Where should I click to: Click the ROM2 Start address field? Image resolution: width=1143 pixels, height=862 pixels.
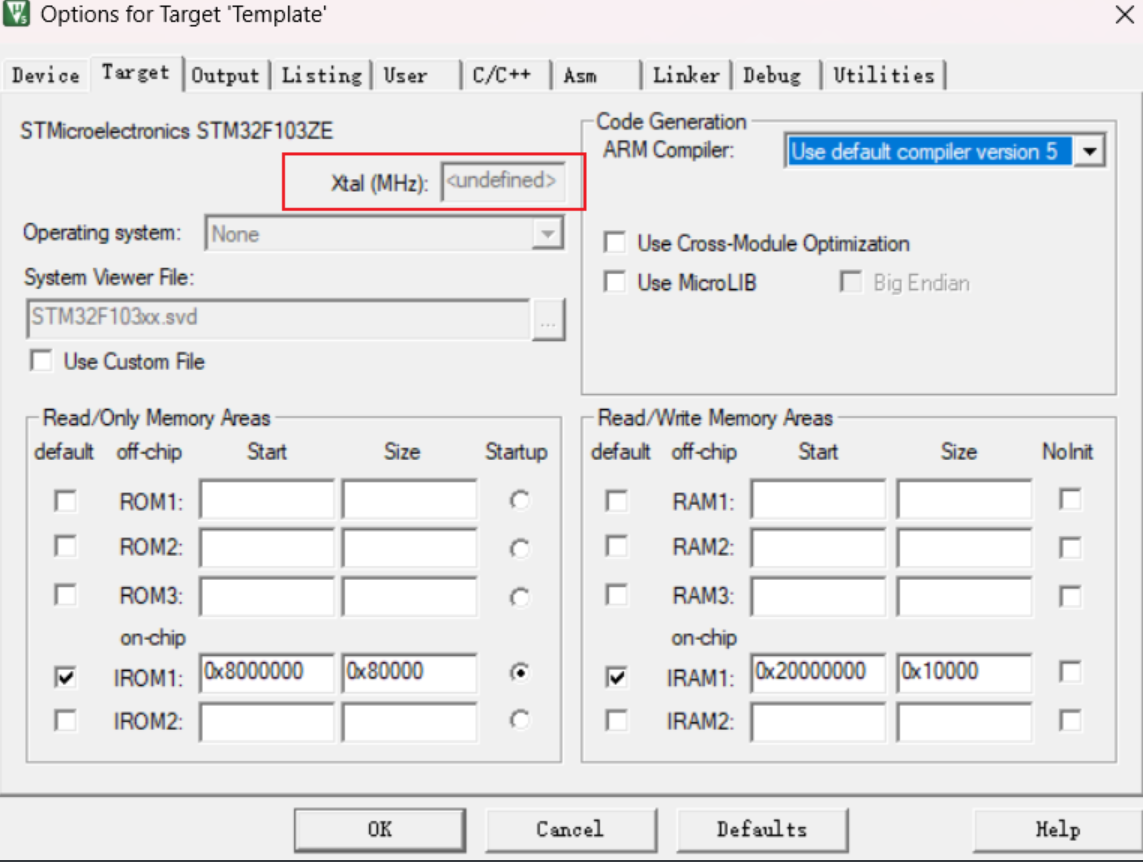tap(267, 547)
